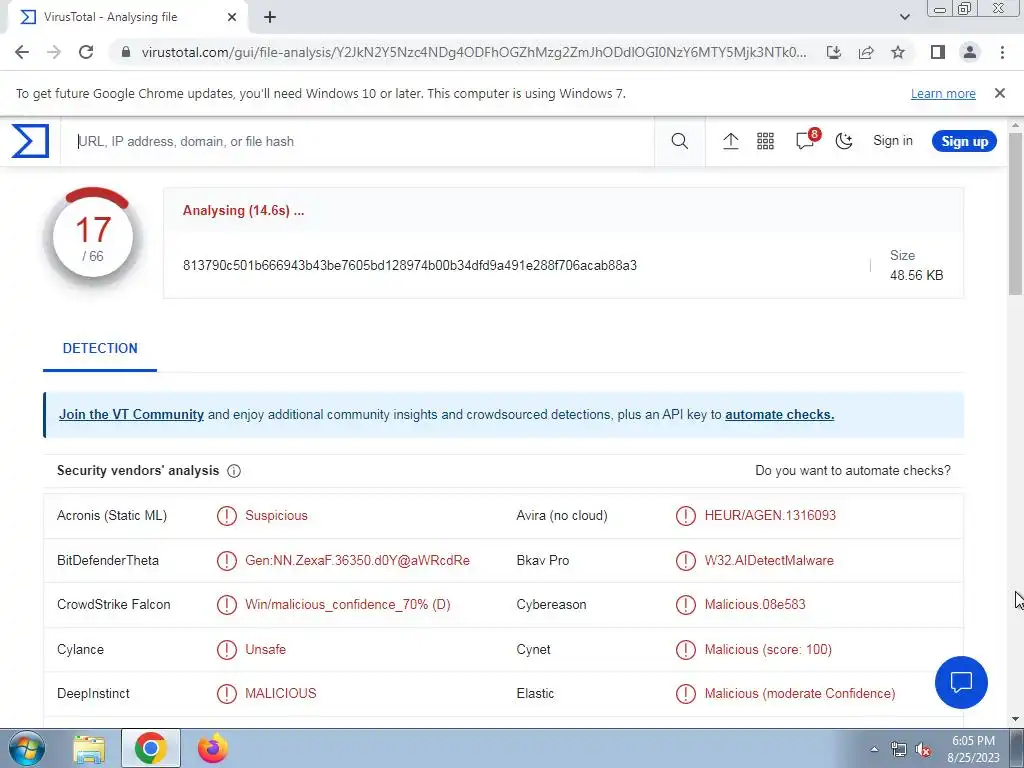Click the VirusTotal logo icon

30,141
